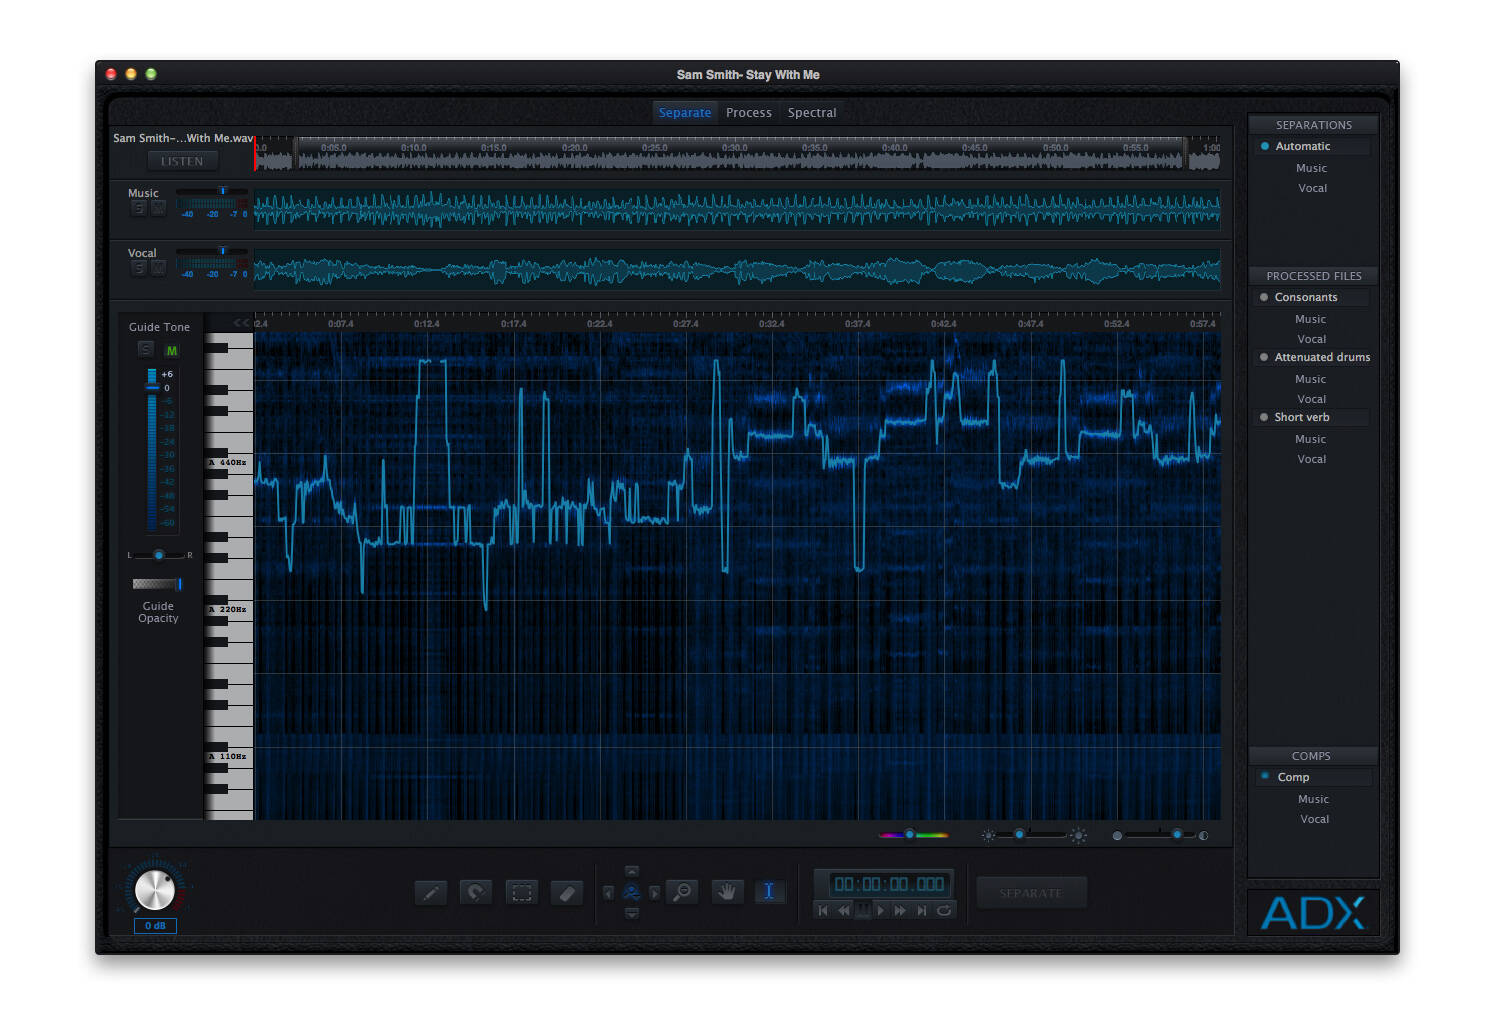Click the A 110Hz piano key
This screenshot has width=1495, height=1035.
point(228,757)
